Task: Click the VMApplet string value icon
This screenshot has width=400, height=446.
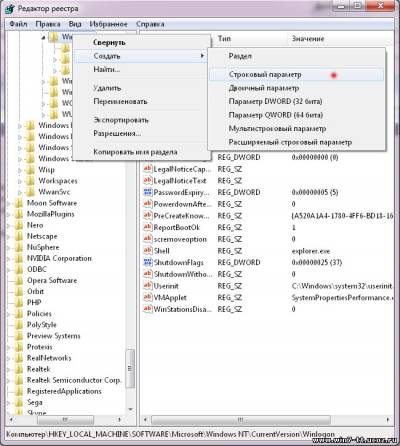Action: (x=148, y=297)
